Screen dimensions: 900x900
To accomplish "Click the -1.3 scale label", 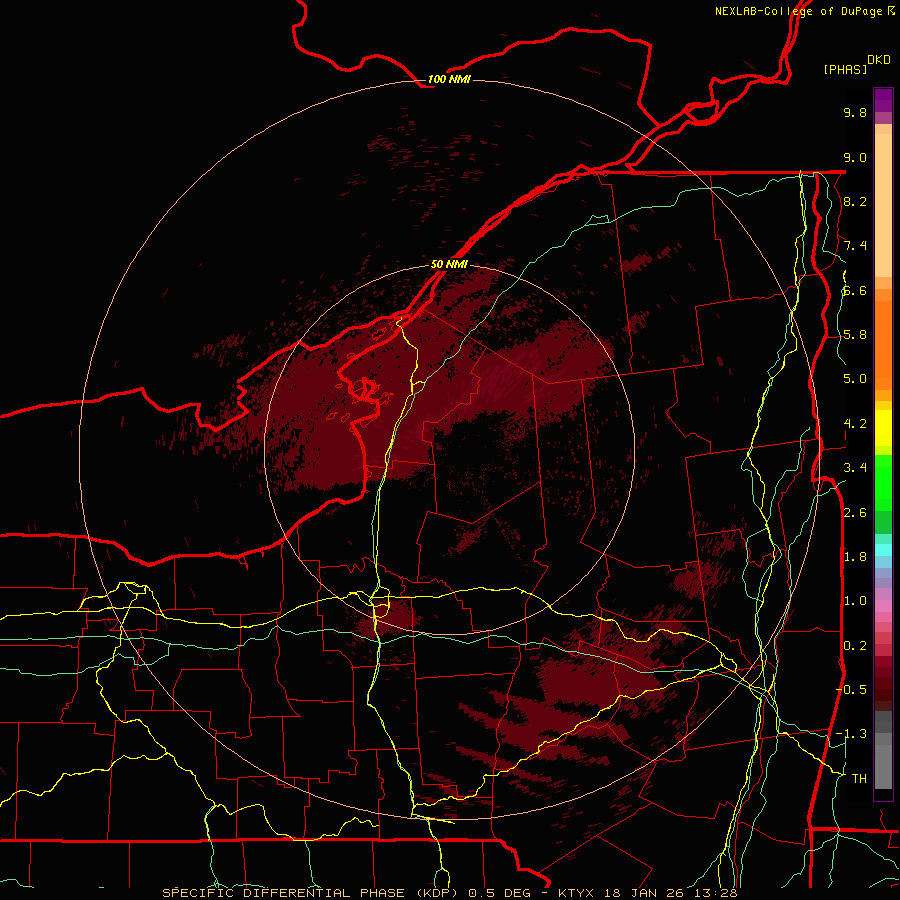I will [852, 734].
